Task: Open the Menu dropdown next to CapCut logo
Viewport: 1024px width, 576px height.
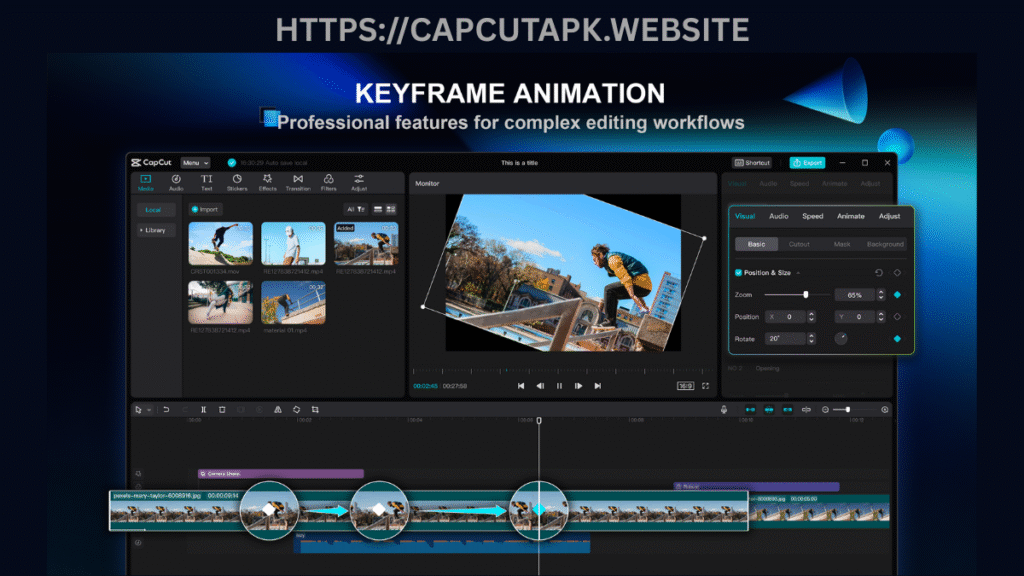Action: [x=195, y=163]
